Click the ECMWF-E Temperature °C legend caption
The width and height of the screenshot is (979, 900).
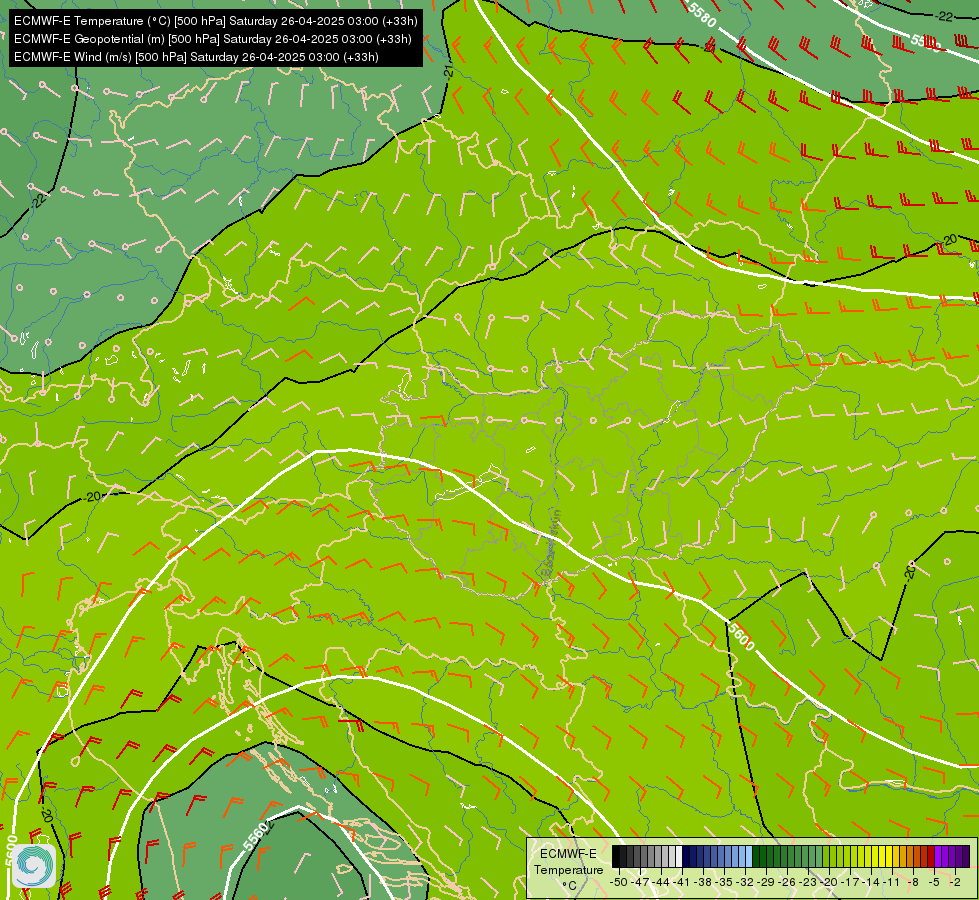tap(569, 869)
